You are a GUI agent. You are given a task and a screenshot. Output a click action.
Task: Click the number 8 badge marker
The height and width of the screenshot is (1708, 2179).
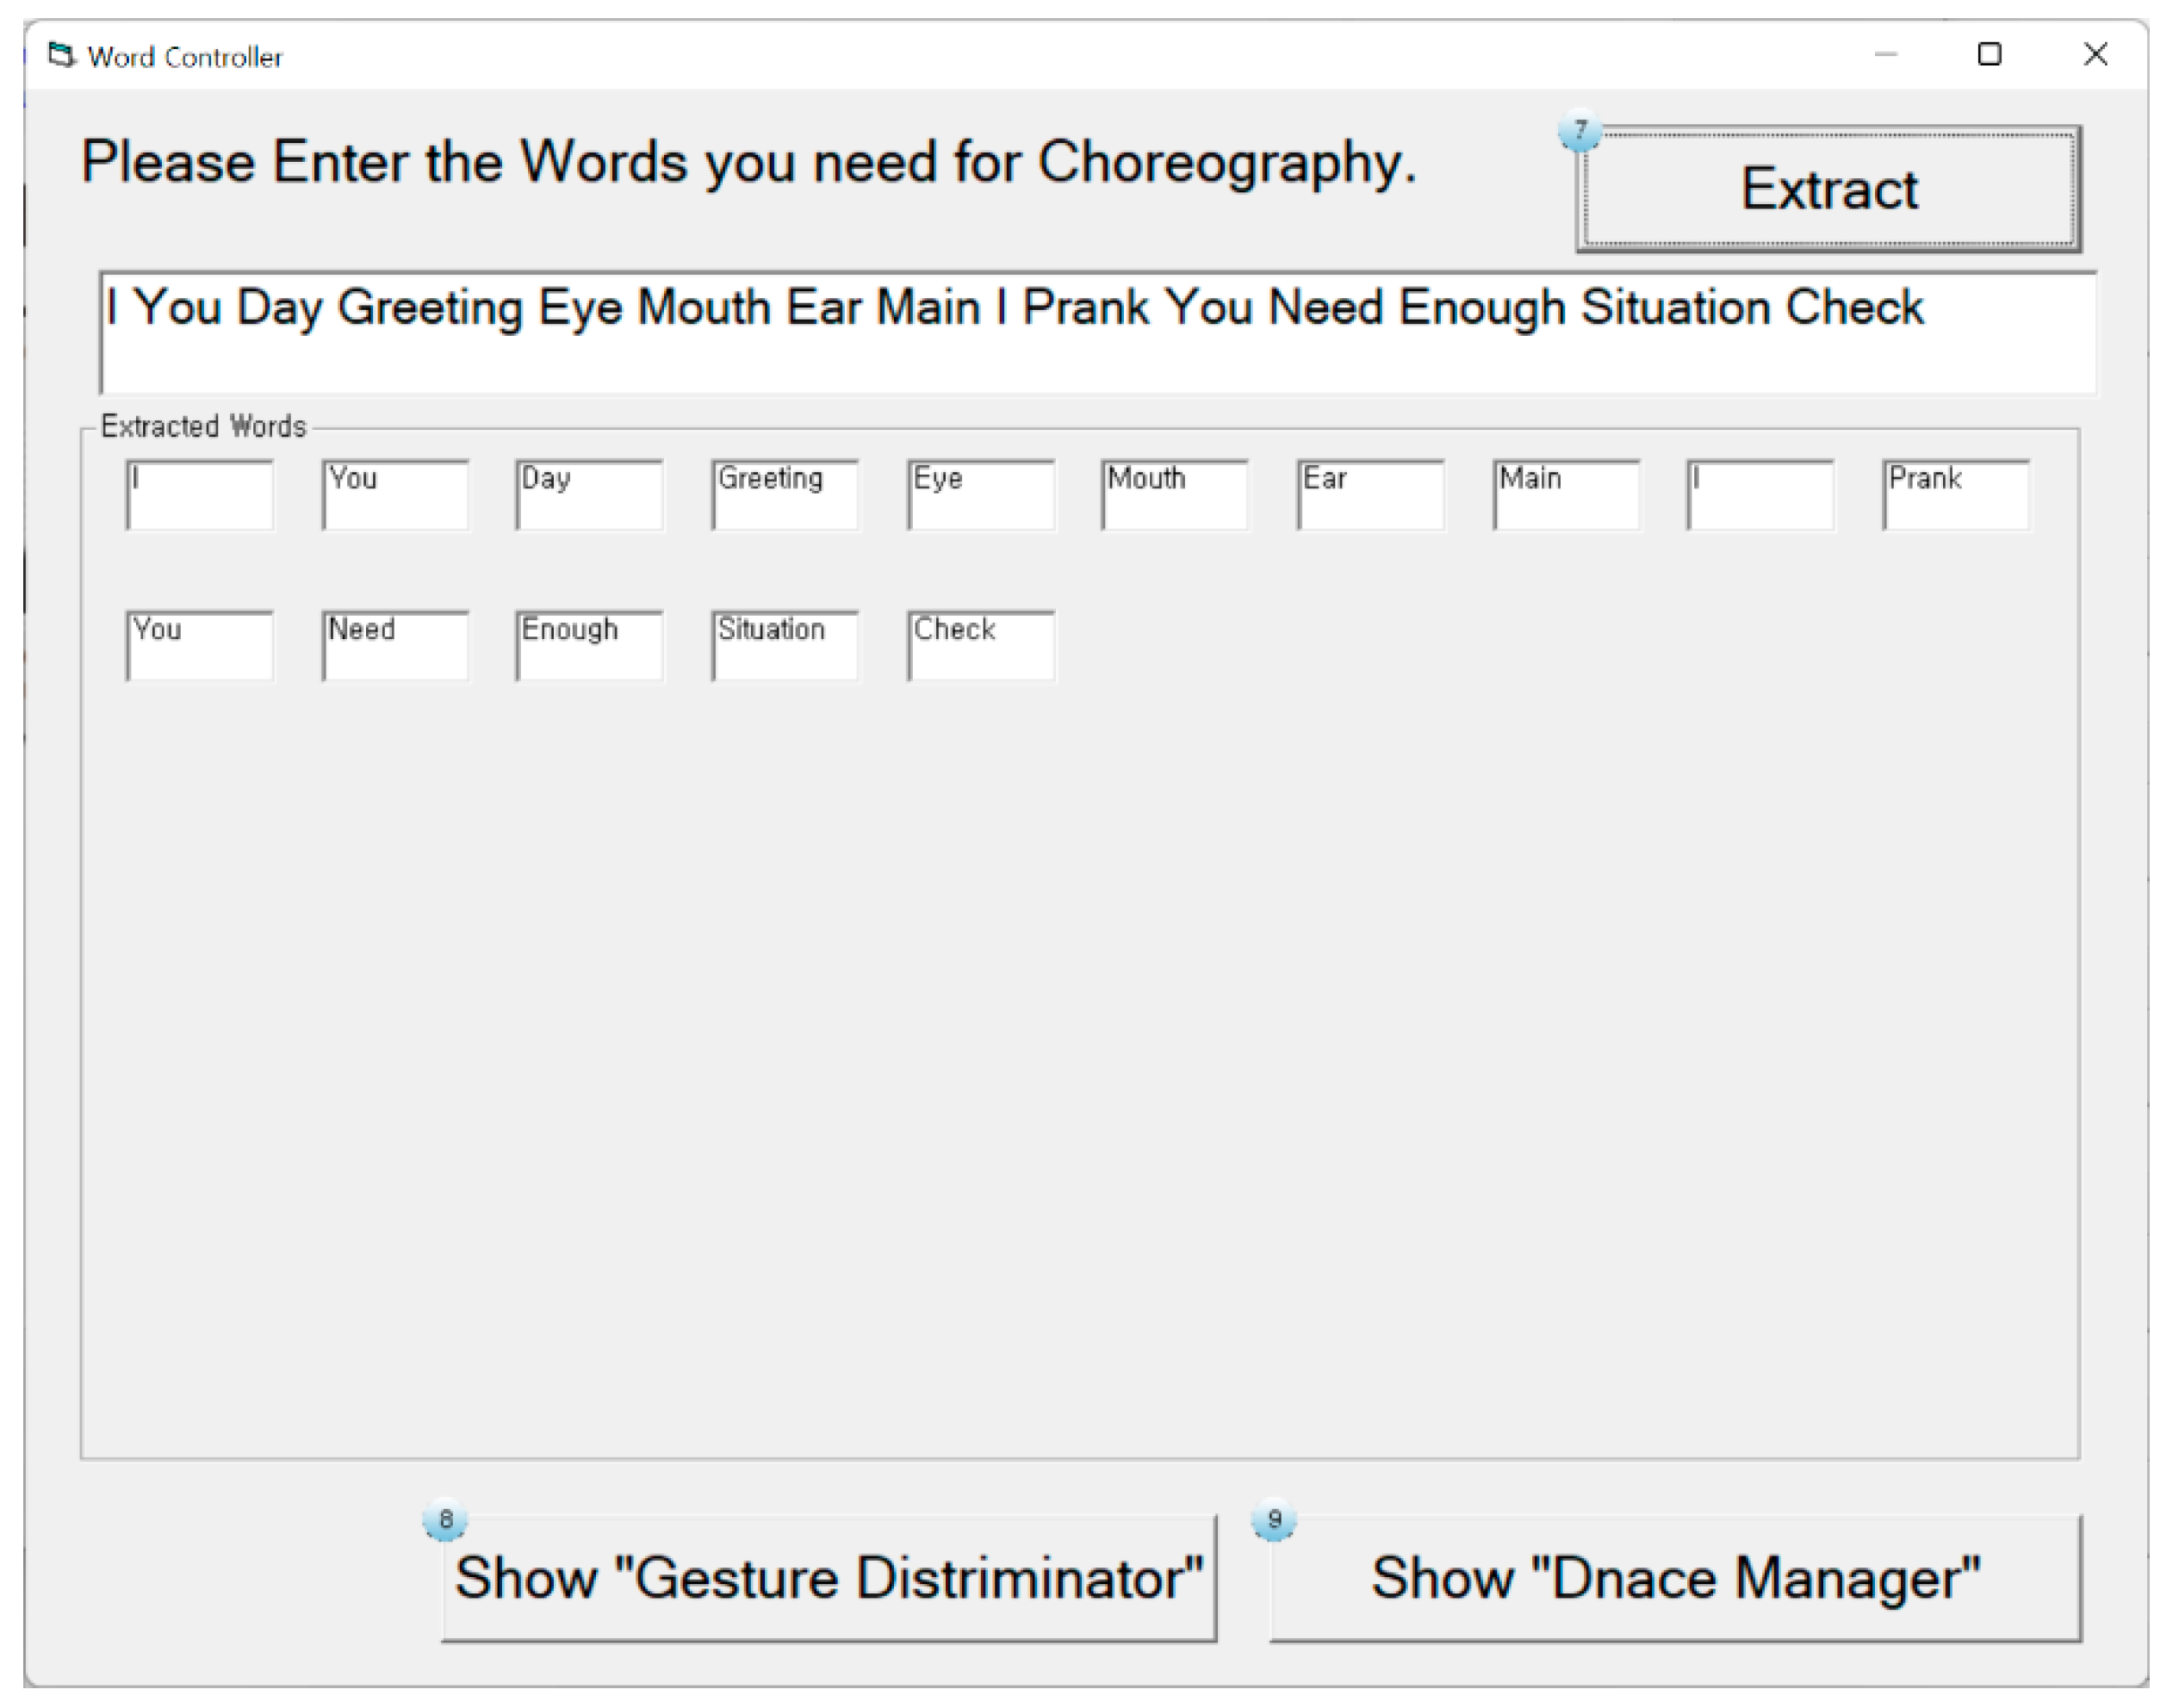point(445,1520)
